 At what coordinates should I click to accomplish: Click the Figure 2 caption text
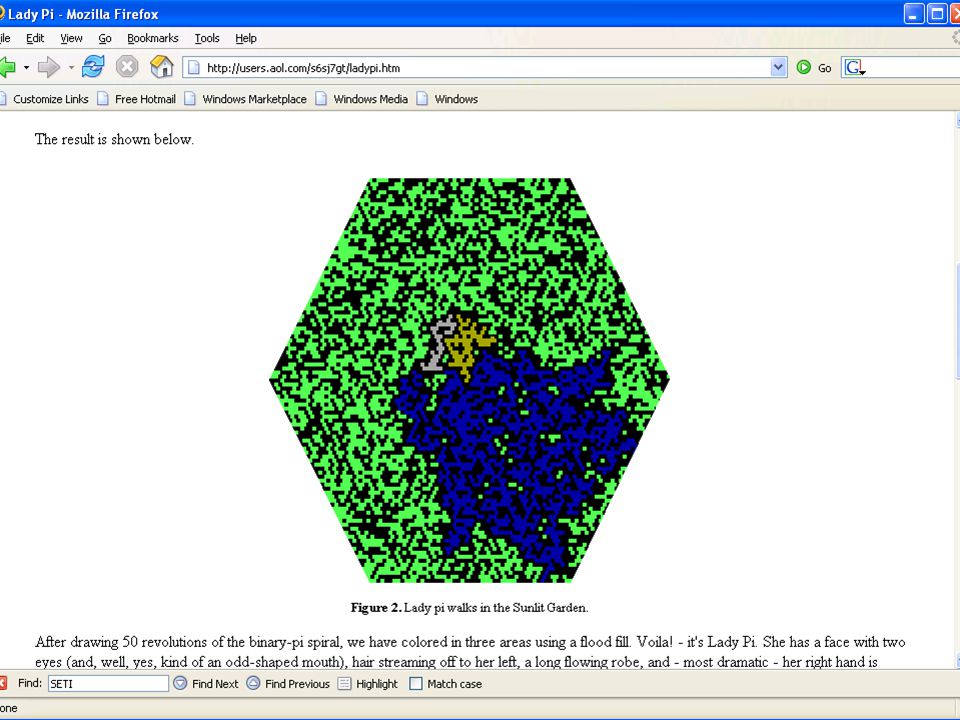(x=469, y=607)
